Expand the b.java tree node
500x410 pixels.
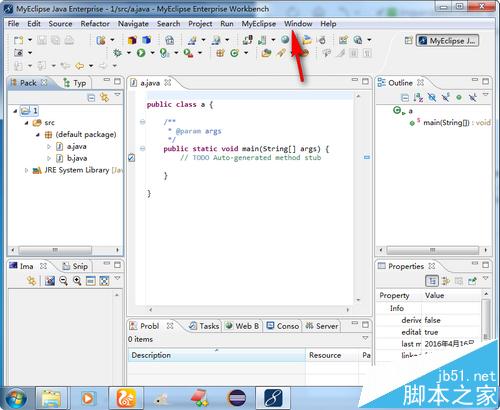click(49, 158)
